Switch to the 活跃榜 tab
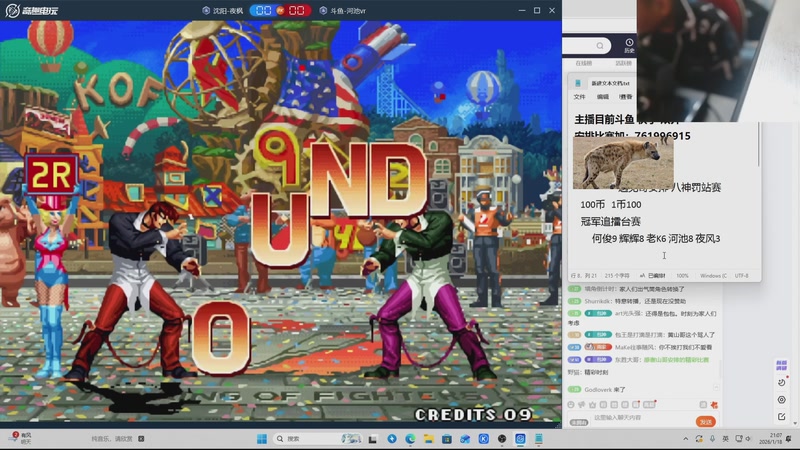 pyautogui.click(x=623, y=63)
